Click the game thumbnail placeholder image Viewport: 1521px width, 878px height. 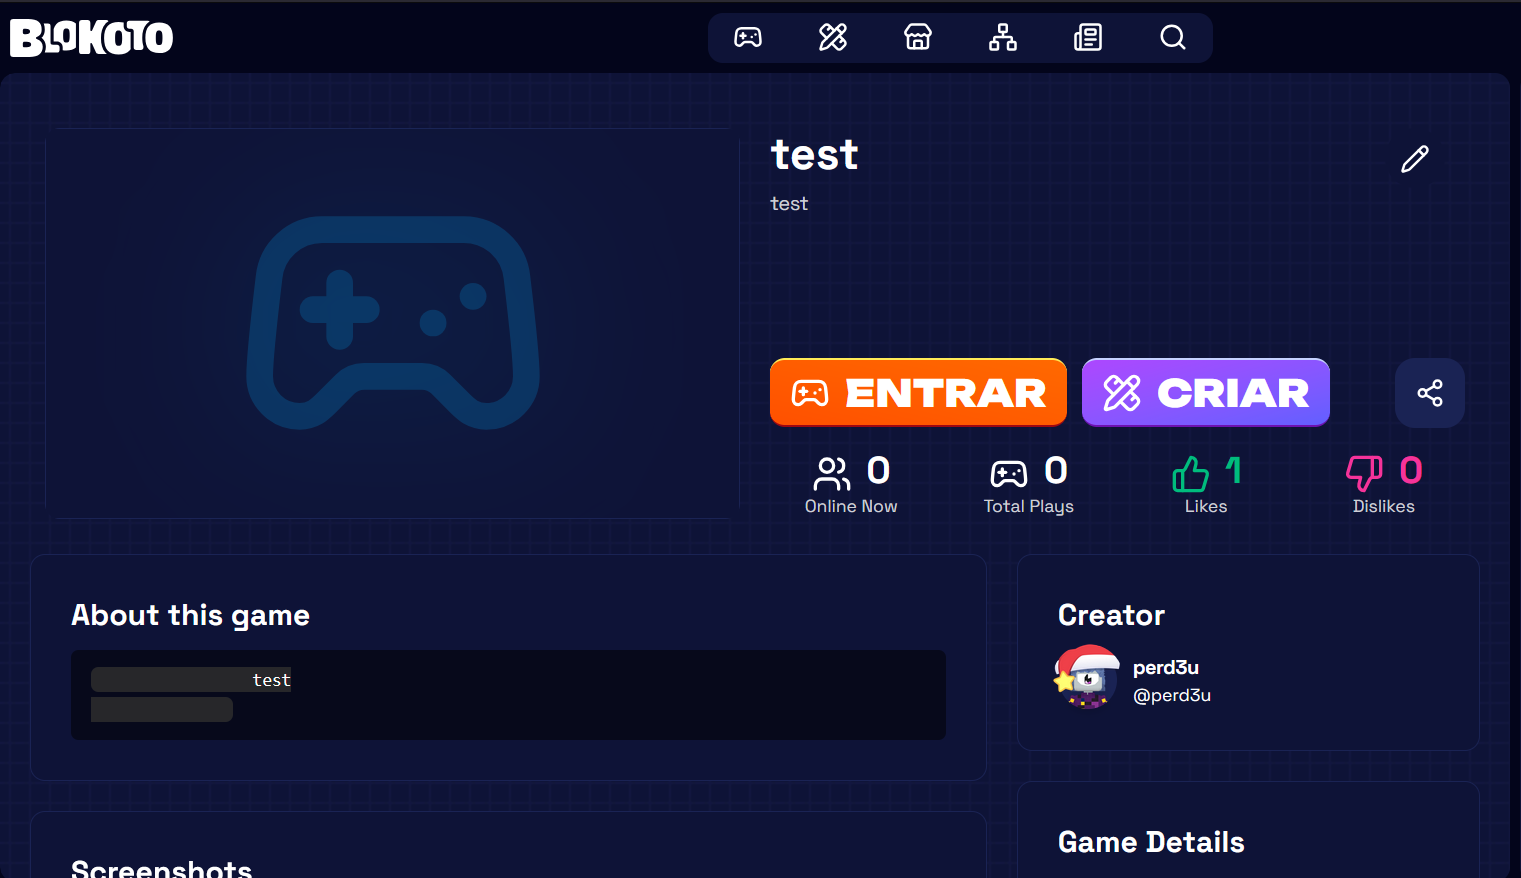392,323
